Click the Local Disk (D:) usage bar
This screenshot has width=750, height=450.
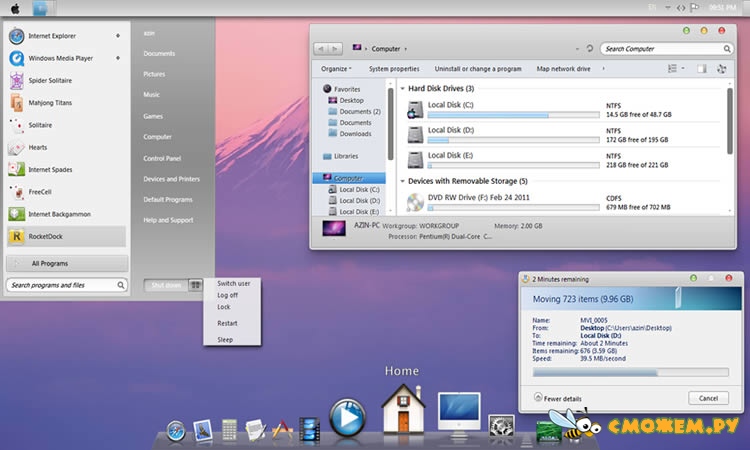pos(513,141)
